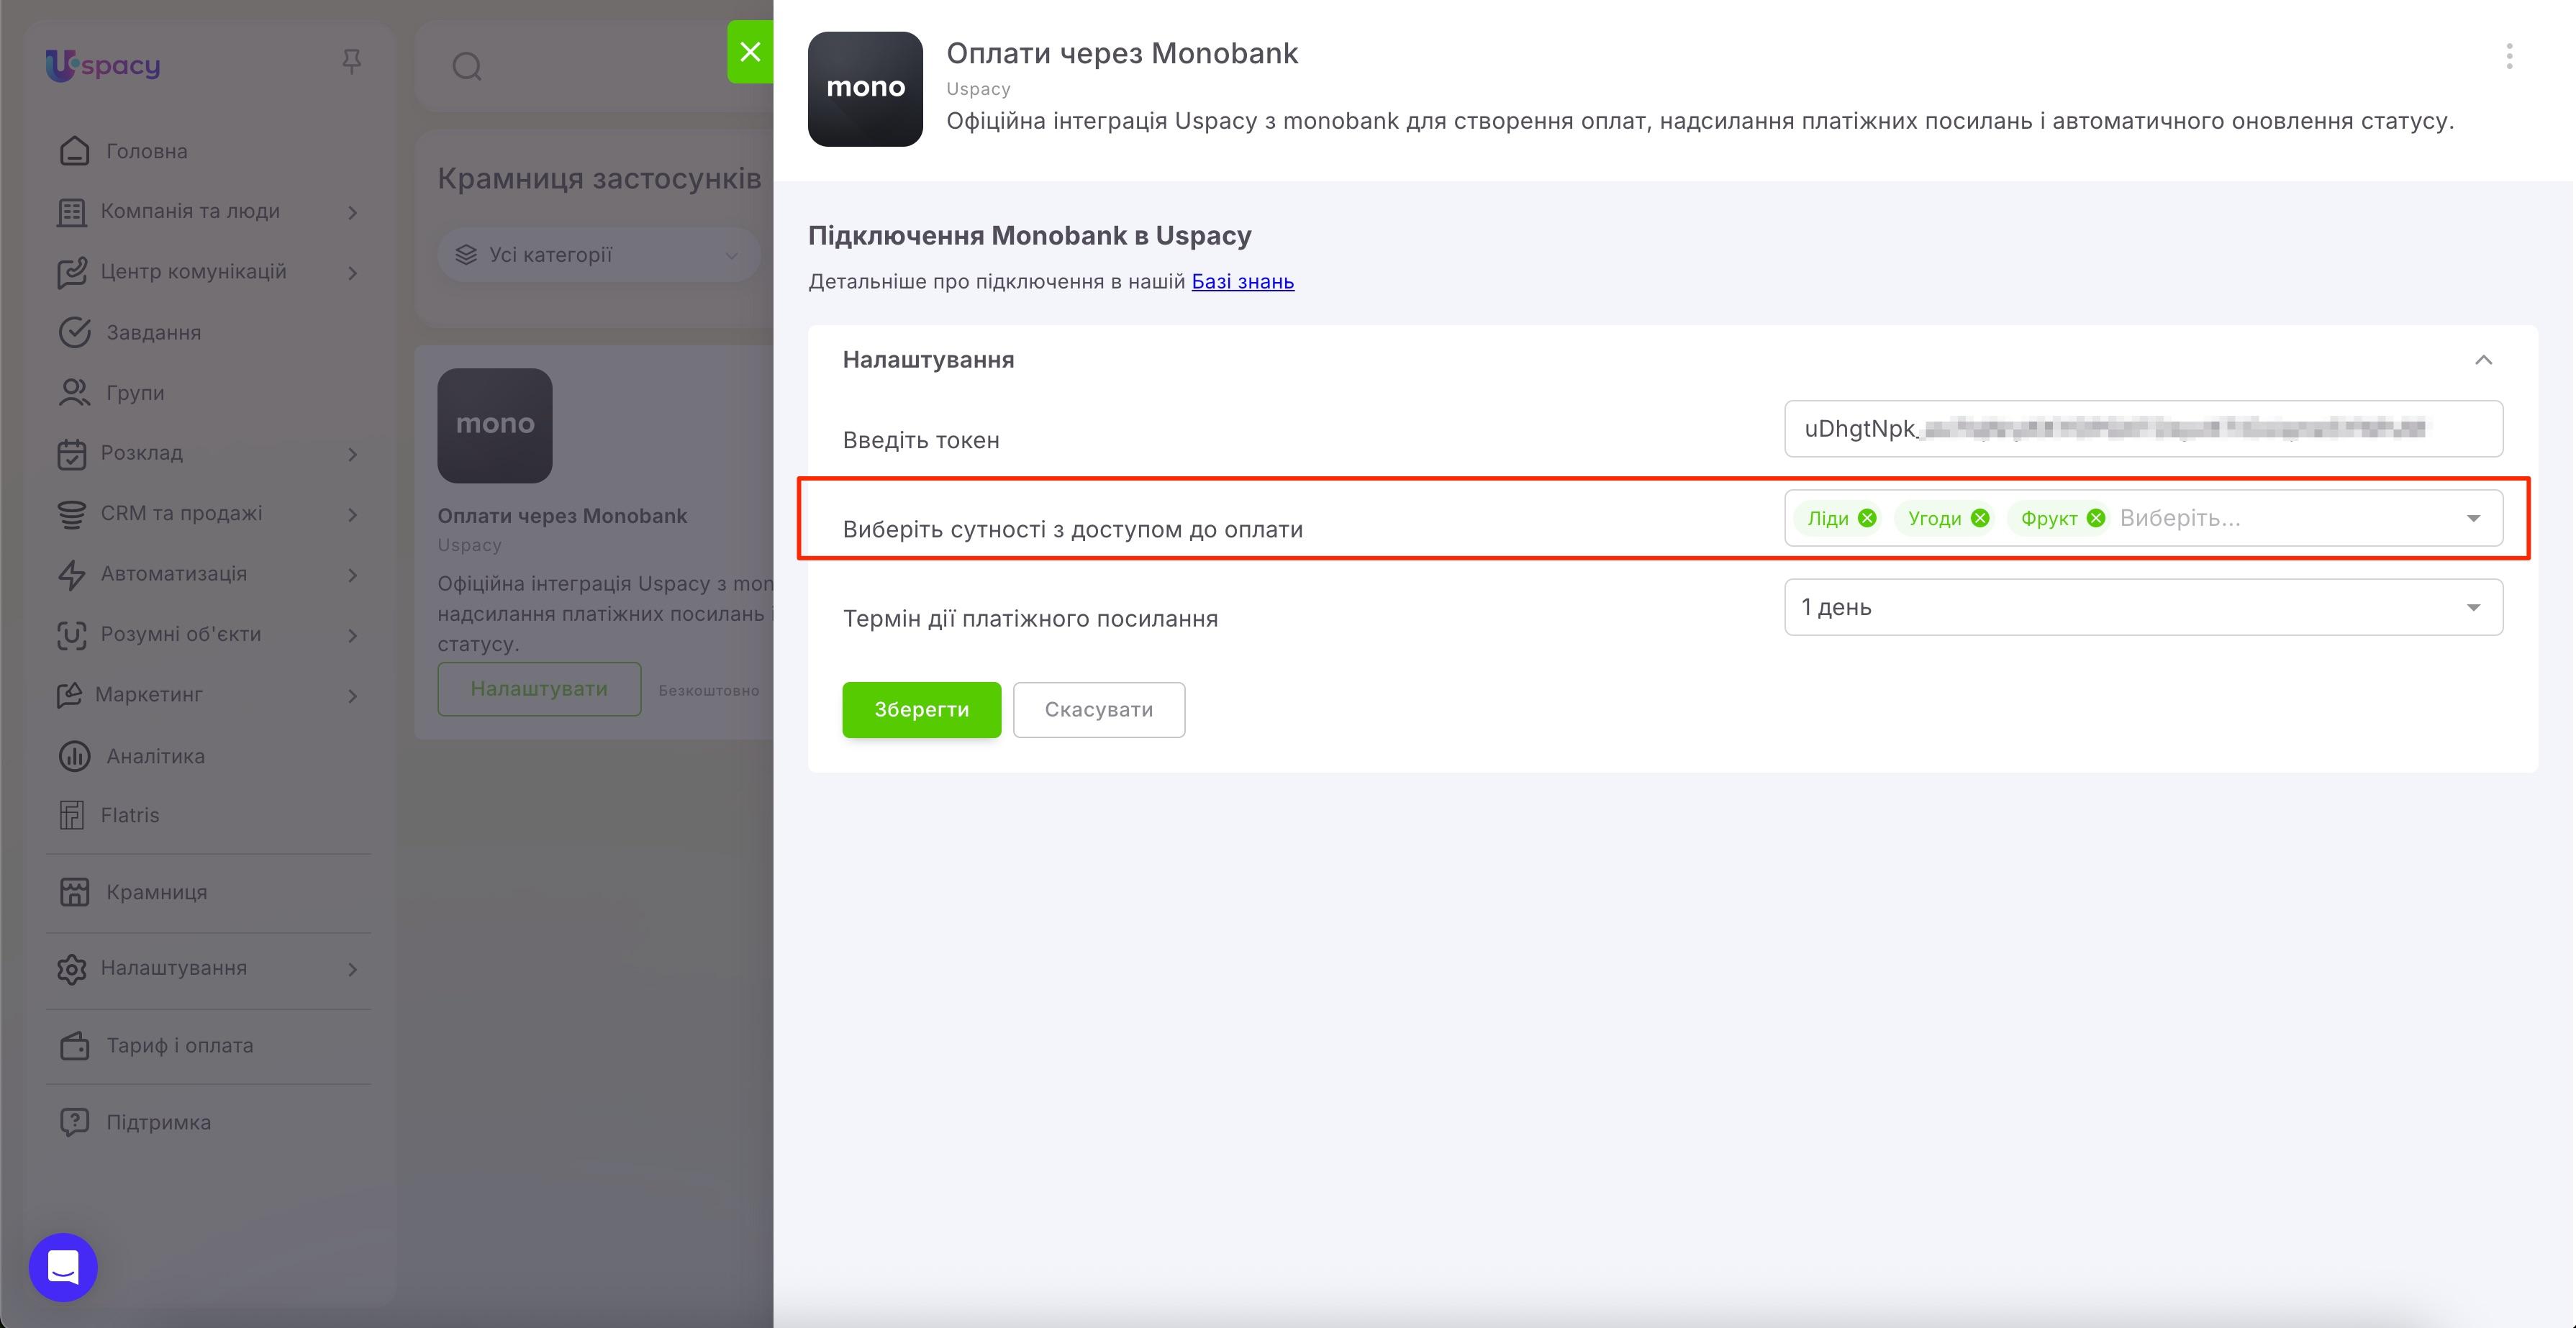
Task: Remove the Фрукт entity tag
Action: tap(2096, 518)
